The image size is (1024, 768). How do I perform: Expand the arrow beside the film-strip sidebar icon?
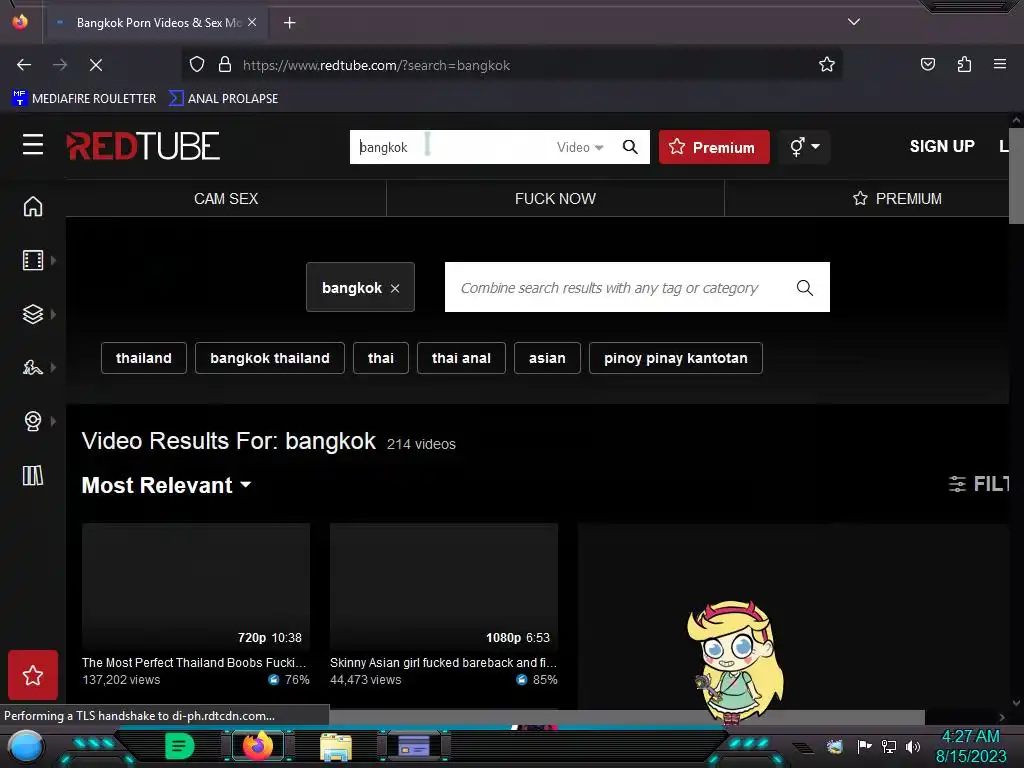tap(54, 261)
